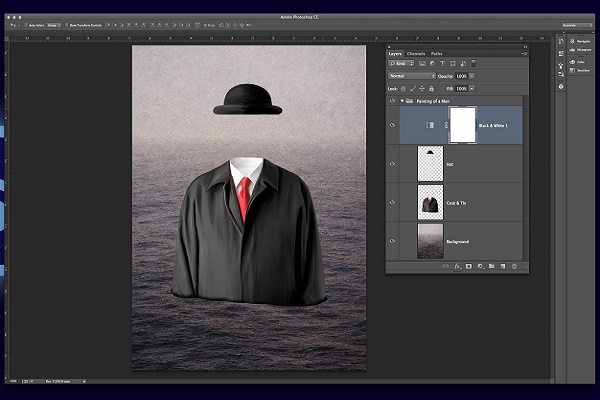
Task: Open the Layers panel flyout menu
Action: (524, 54)
